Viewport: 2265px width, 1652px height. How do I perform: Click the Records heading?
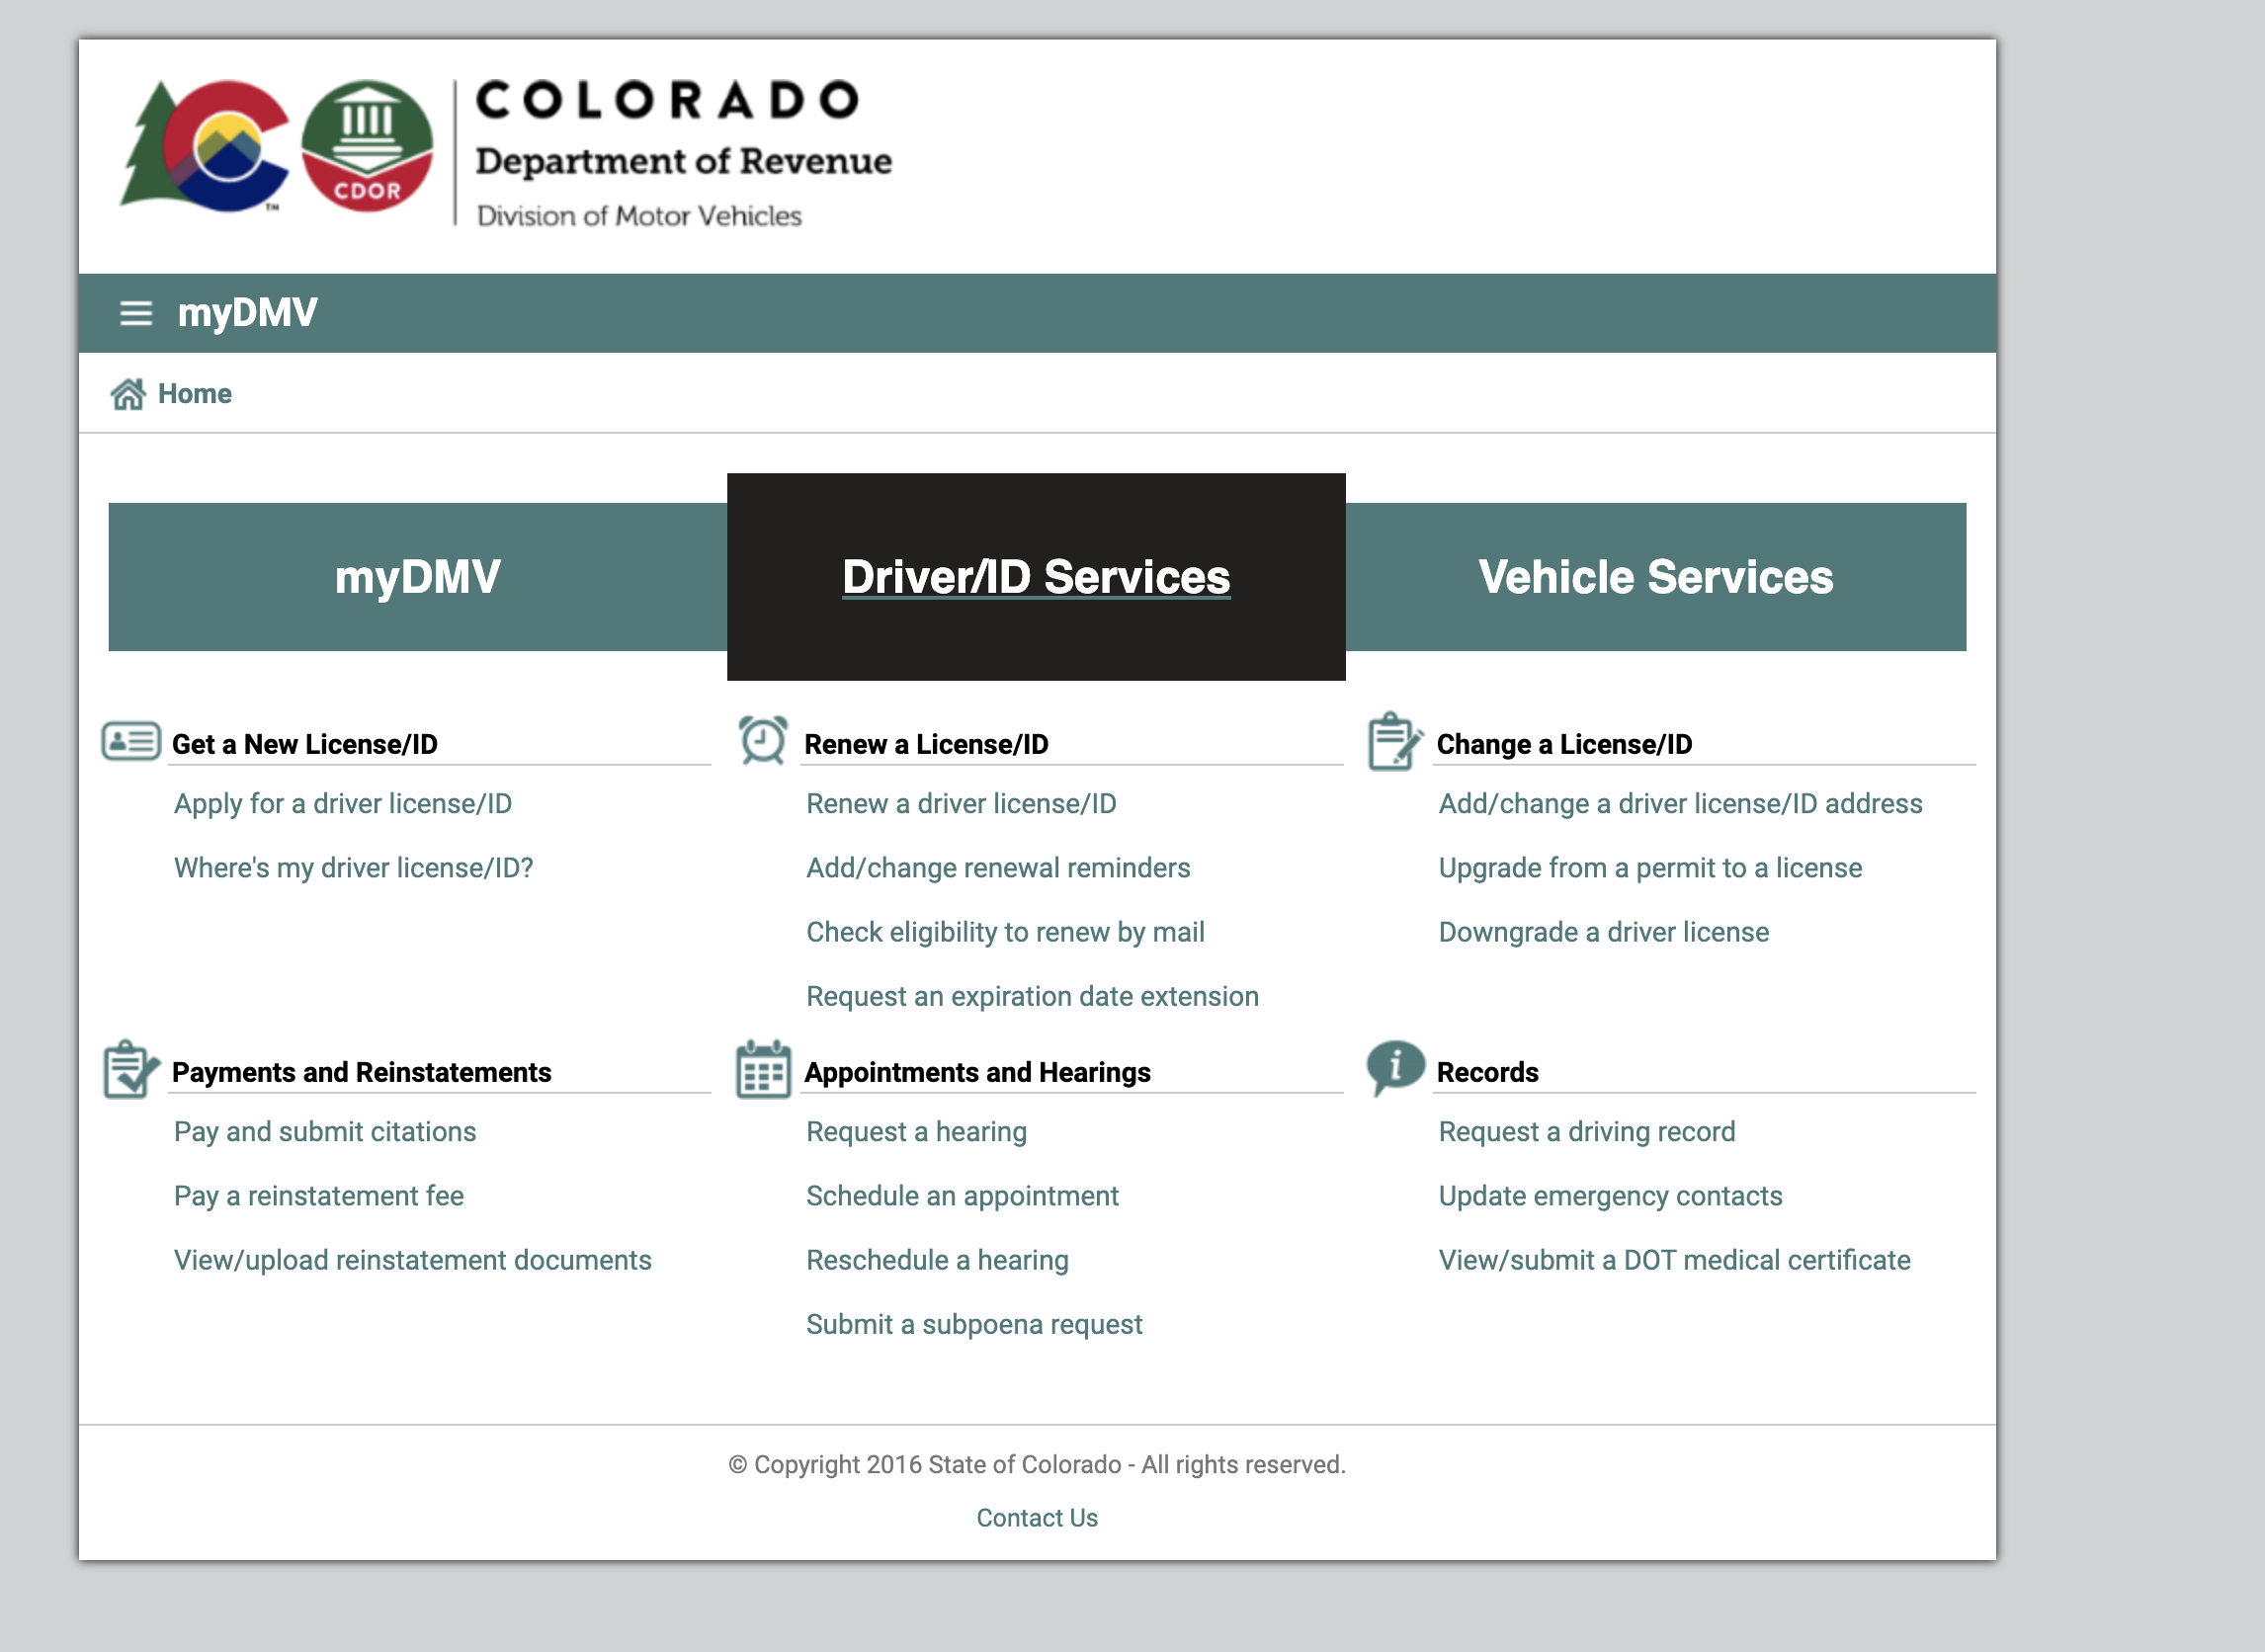[x=1487, y=1072]
